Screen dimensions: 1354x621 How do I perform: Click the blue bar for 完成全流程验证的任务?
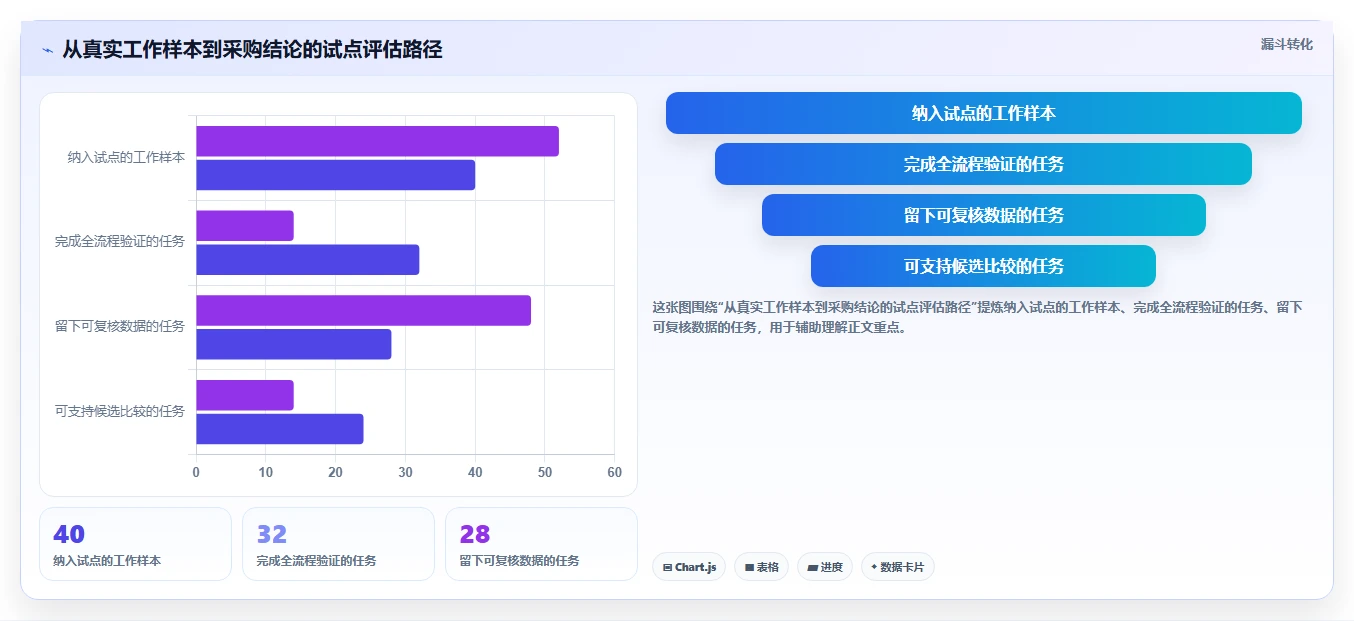point(307,260)
